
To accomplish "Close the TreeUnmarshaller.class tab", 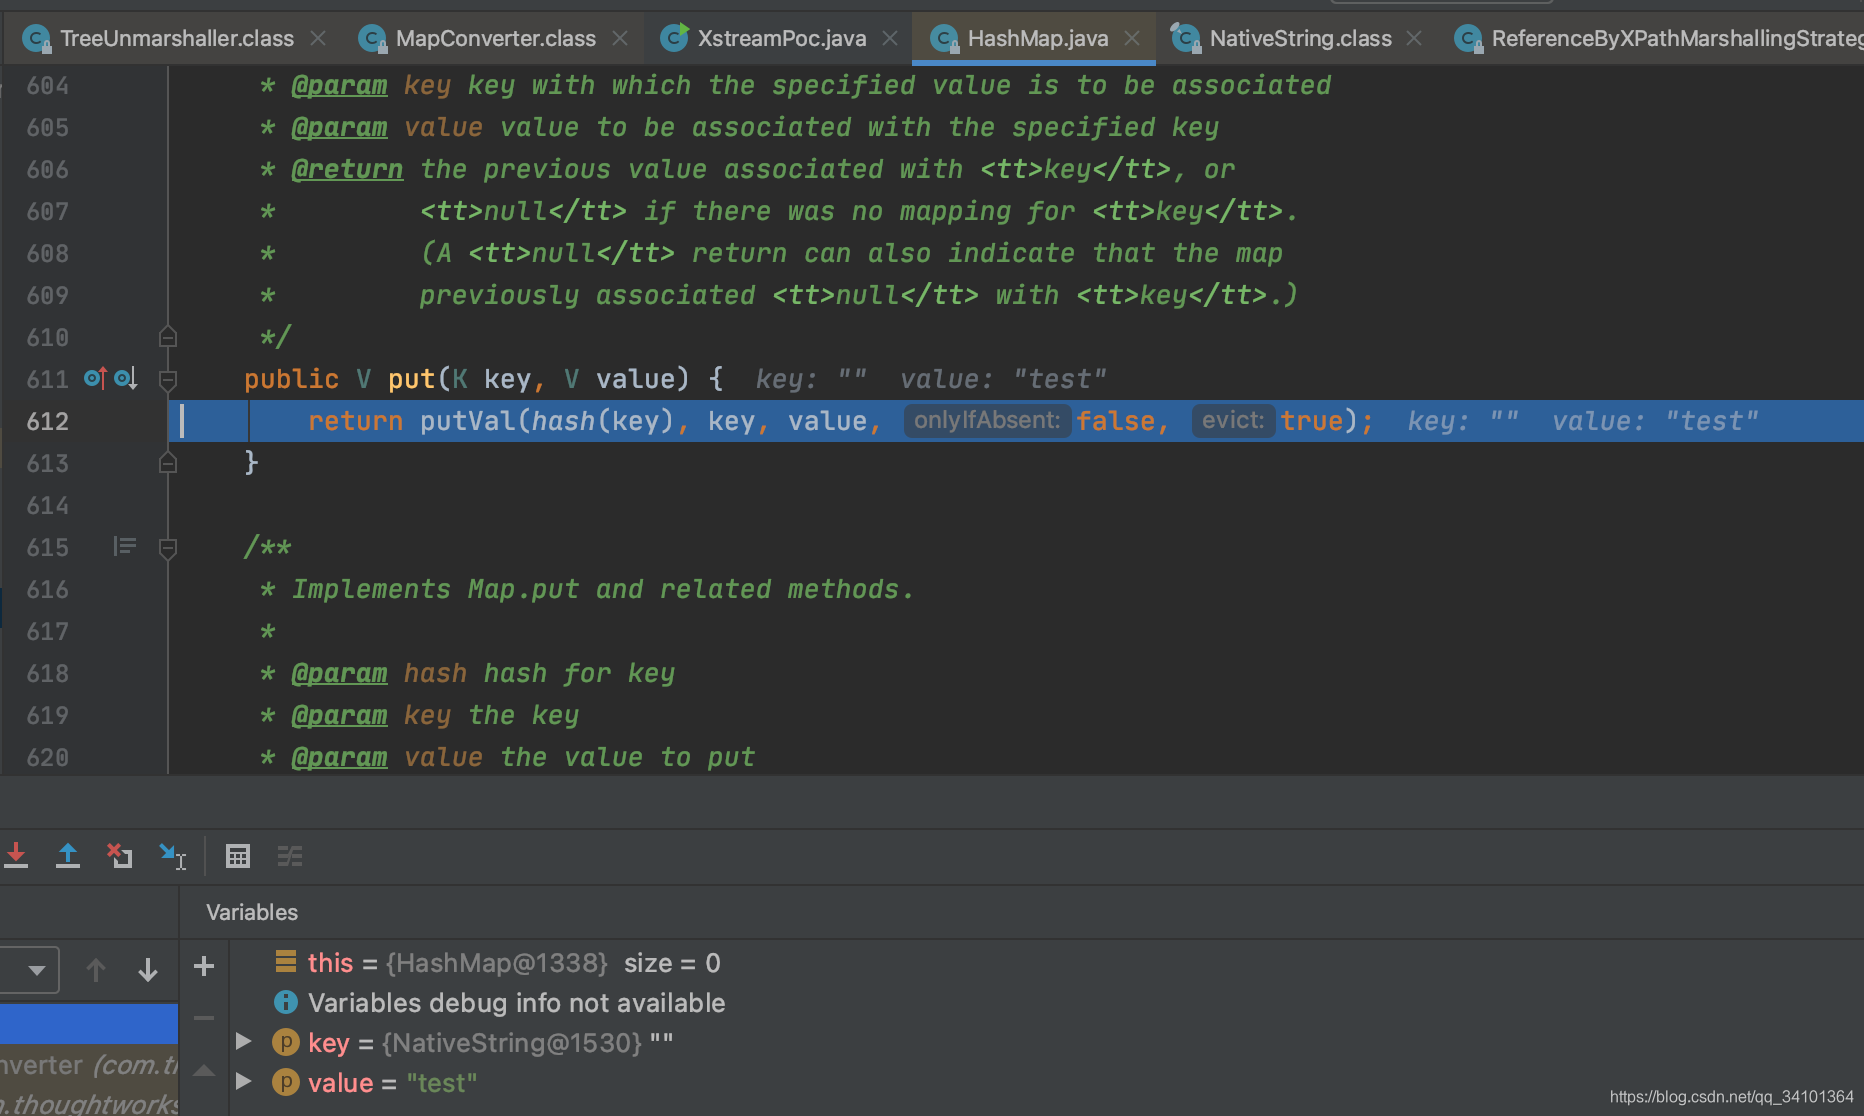I will tap(318, 38).
